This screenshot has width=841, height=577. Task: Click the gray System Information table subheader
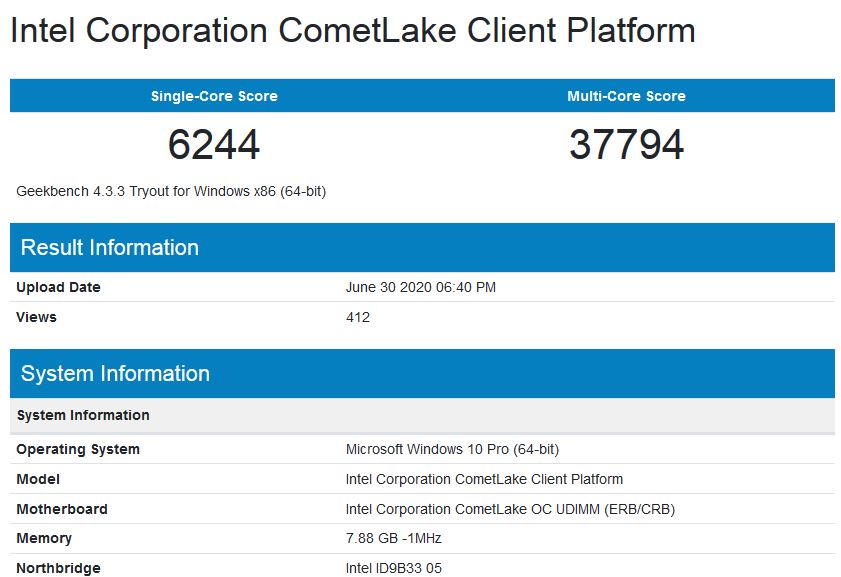[83, 415]
